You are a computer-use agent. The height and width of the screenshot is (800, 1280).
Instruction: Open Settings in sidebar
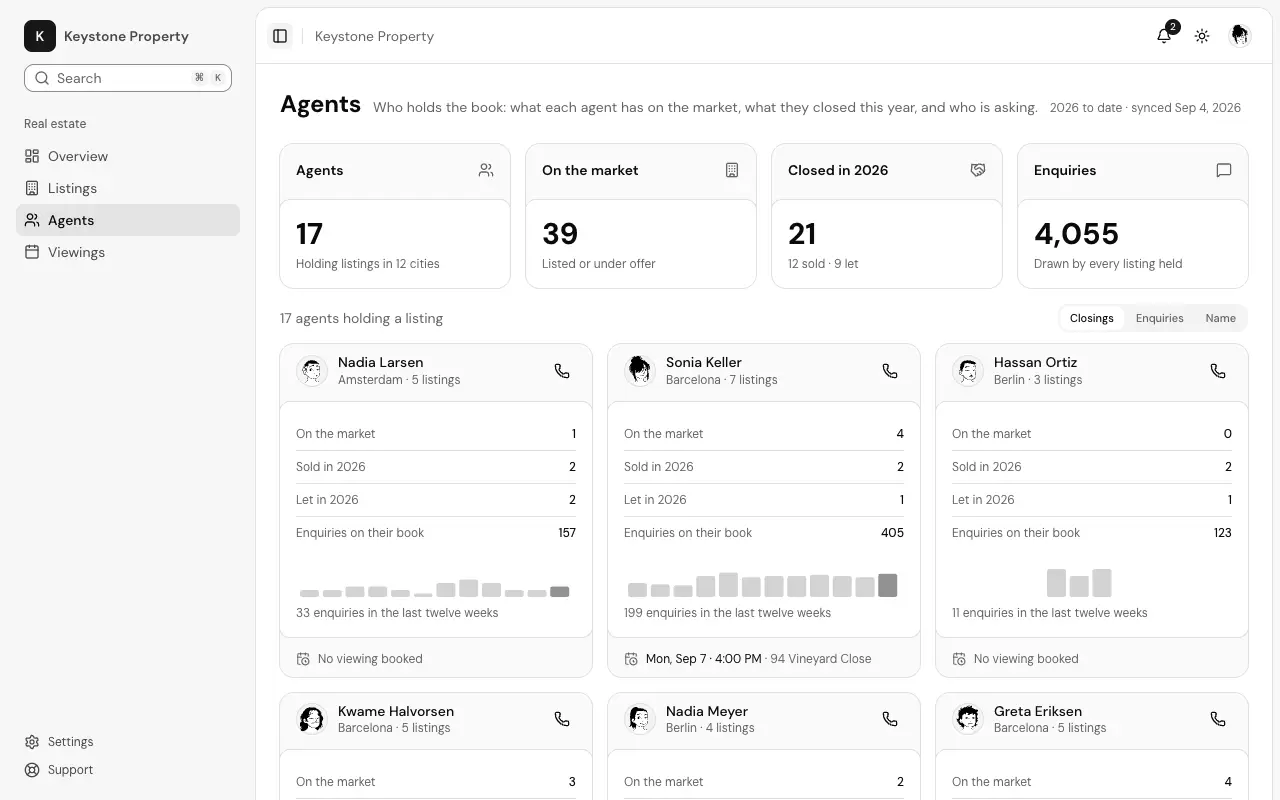click(128, 742)
